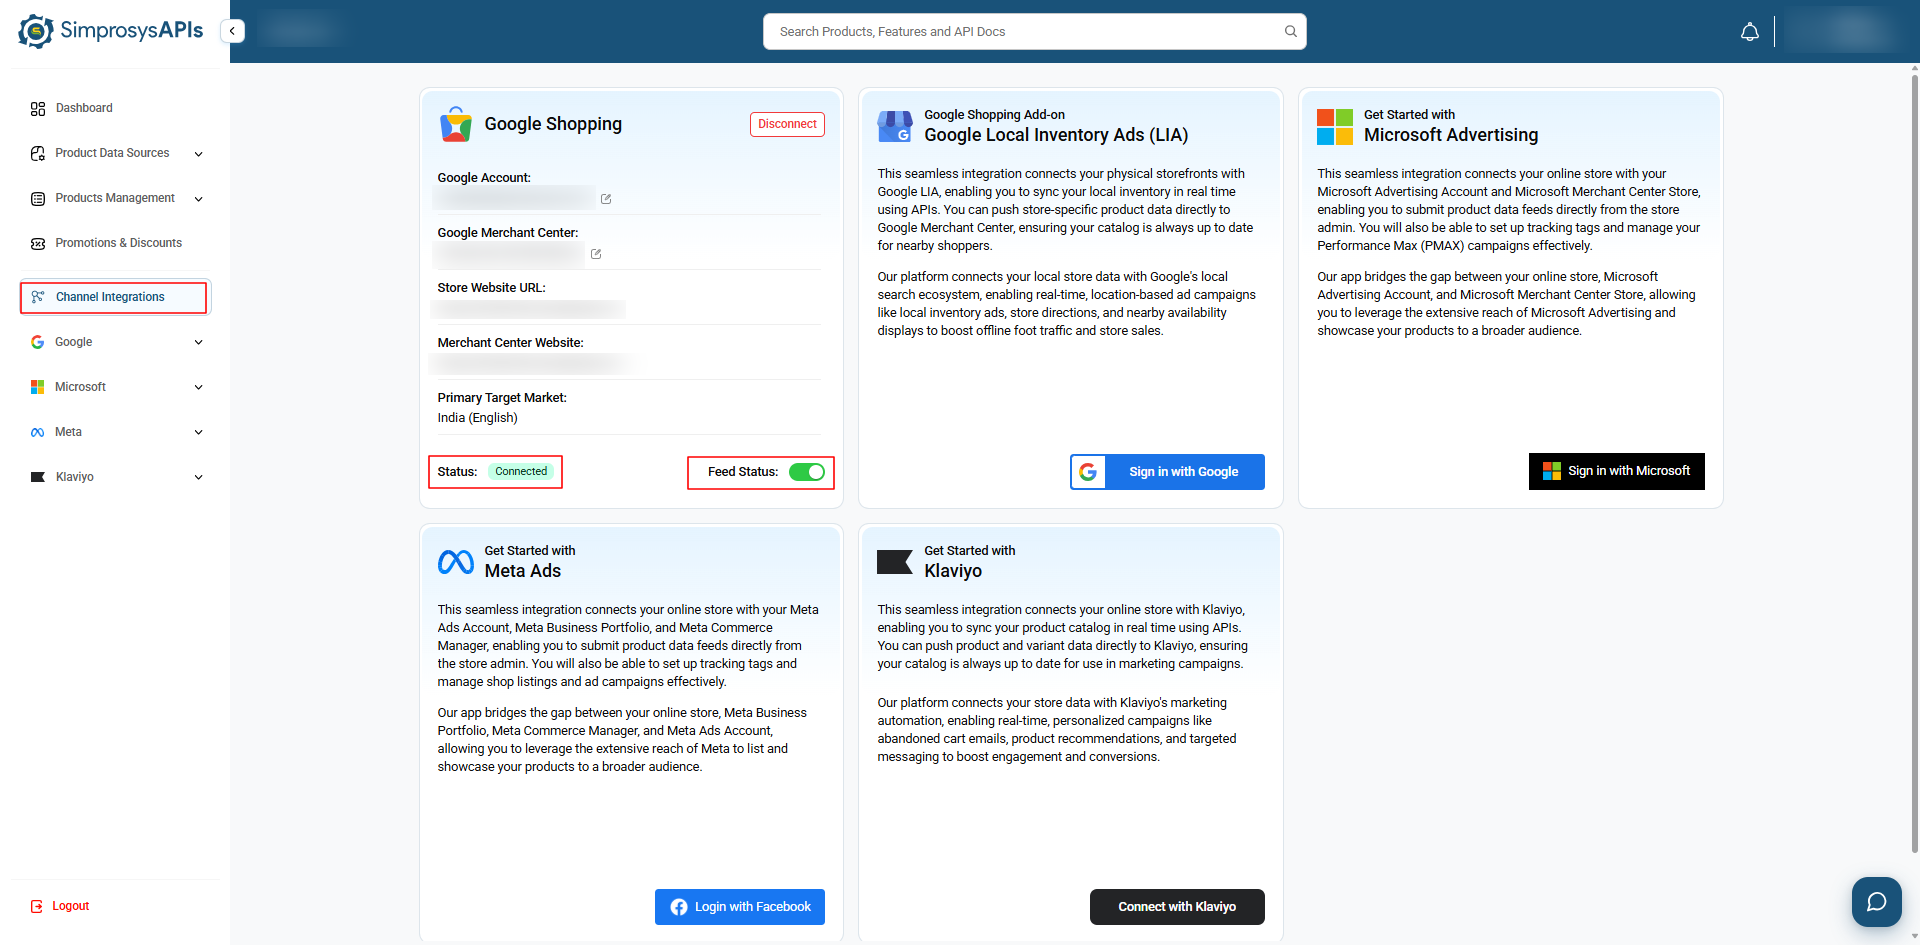
Task: Click the Google Local Inventory Ads logo
Action: coord(895,126)
